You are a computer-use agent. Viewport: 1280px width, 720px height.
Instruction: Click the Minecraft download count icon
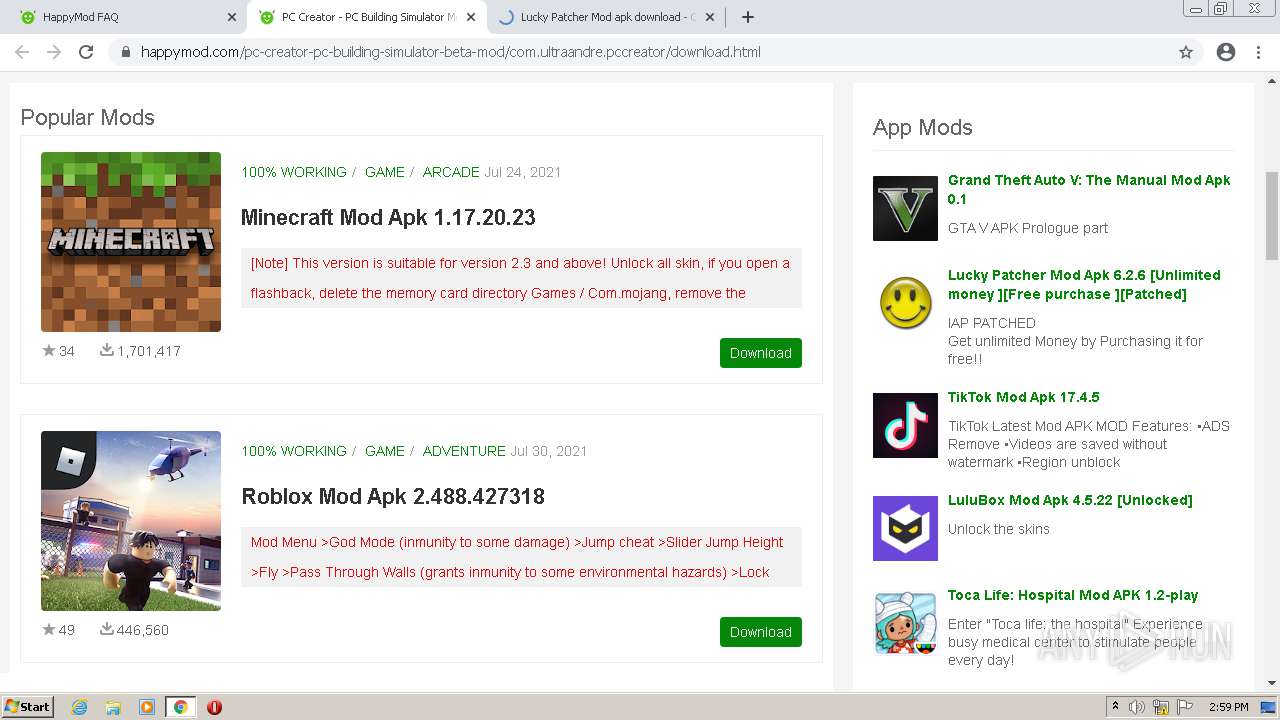tap(107, 350)
